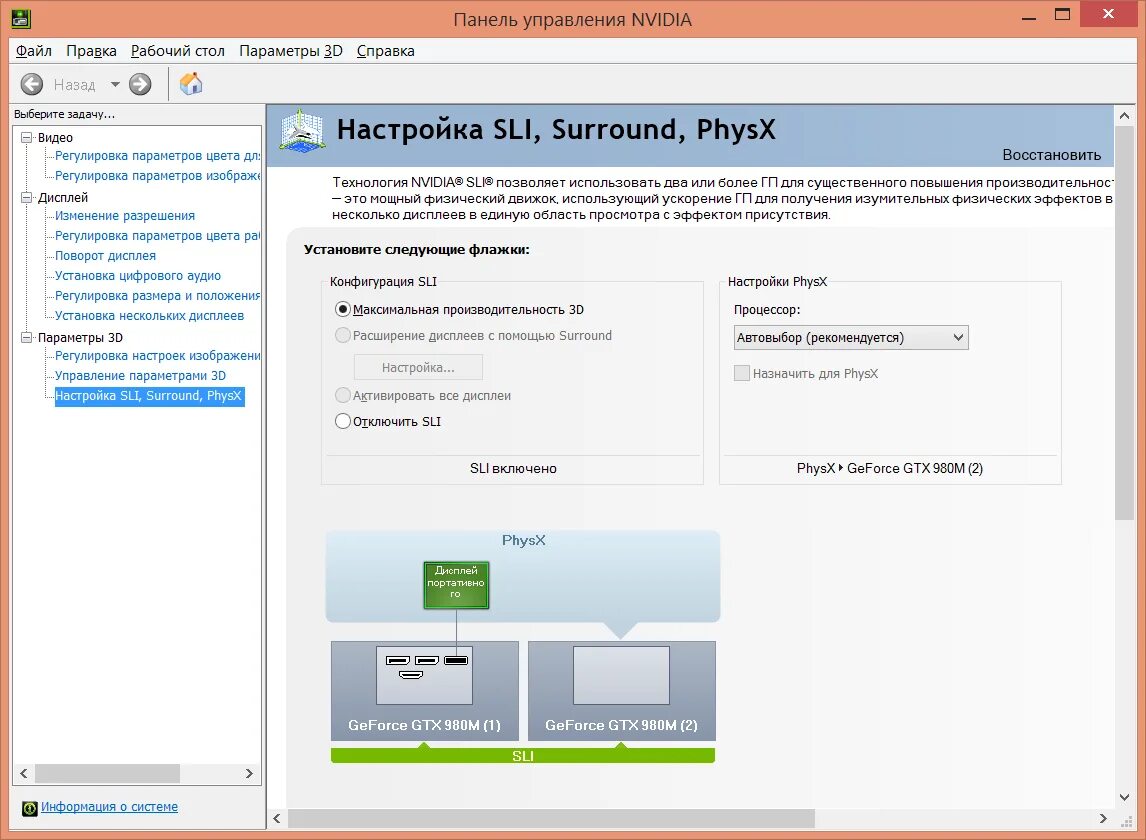Open Управление параметрами 3D task
Image resolution: width=1146 pixels, height=840 pixels.
(x=140, y=376)
